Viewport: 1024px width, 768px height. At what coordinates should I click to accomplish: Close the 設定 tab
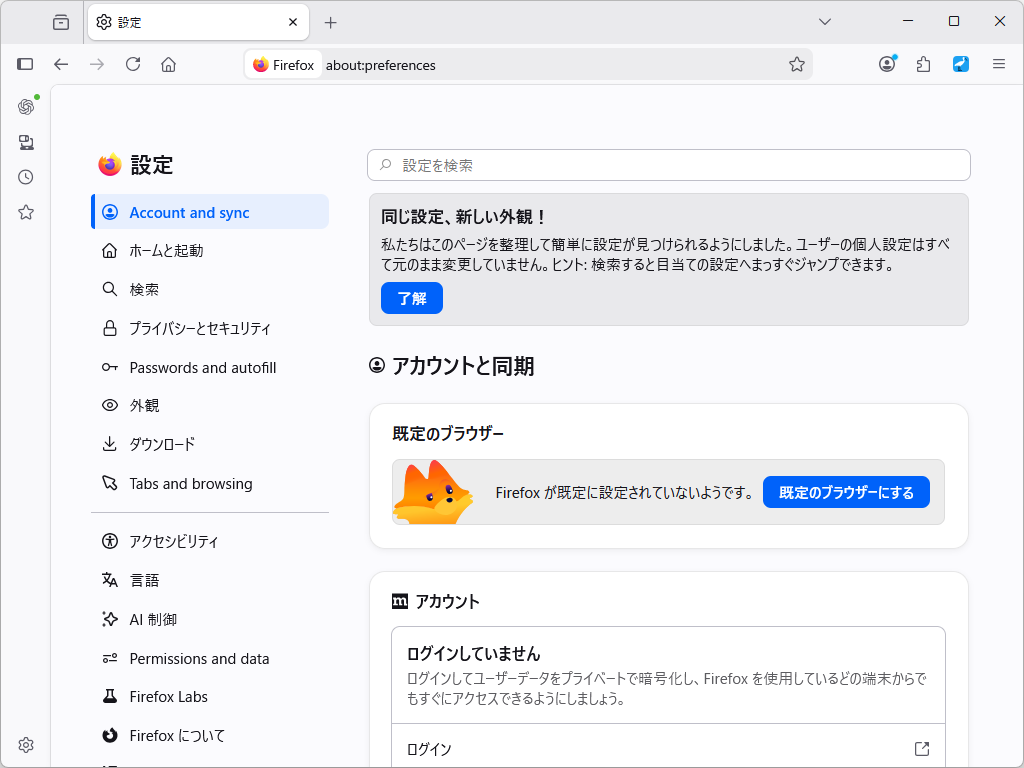[x=293, y=22]
